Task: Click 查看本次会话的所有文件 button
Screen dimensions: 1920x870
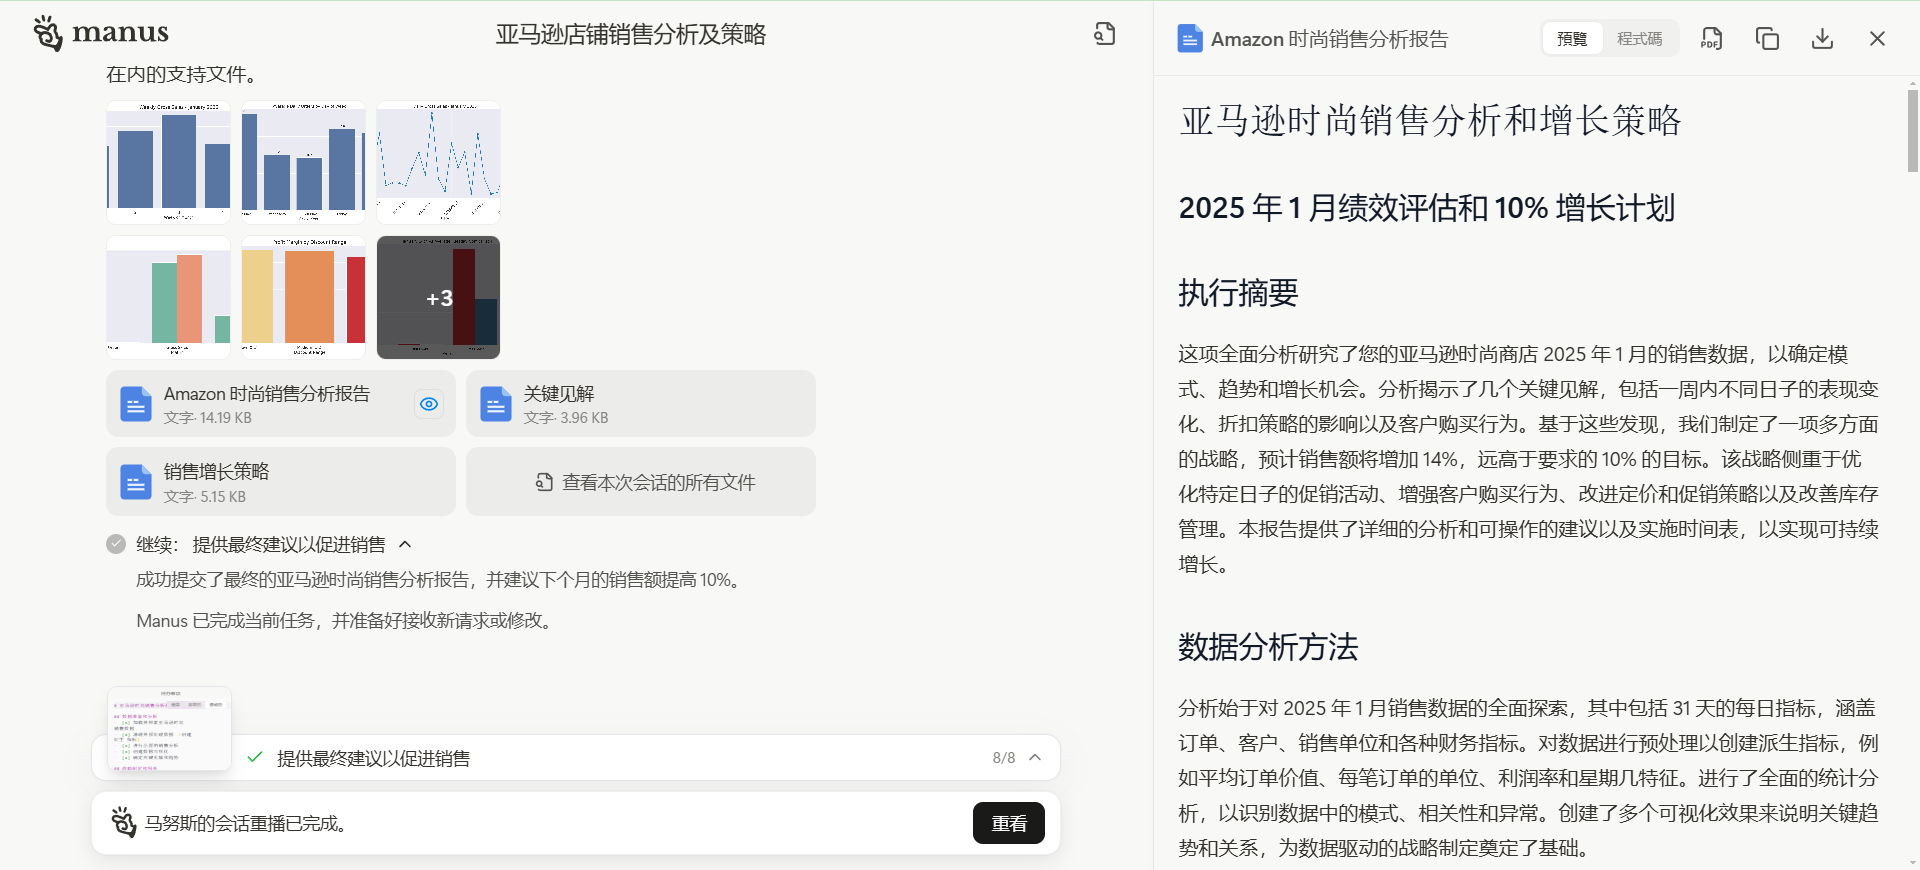Action: [641, 482]
